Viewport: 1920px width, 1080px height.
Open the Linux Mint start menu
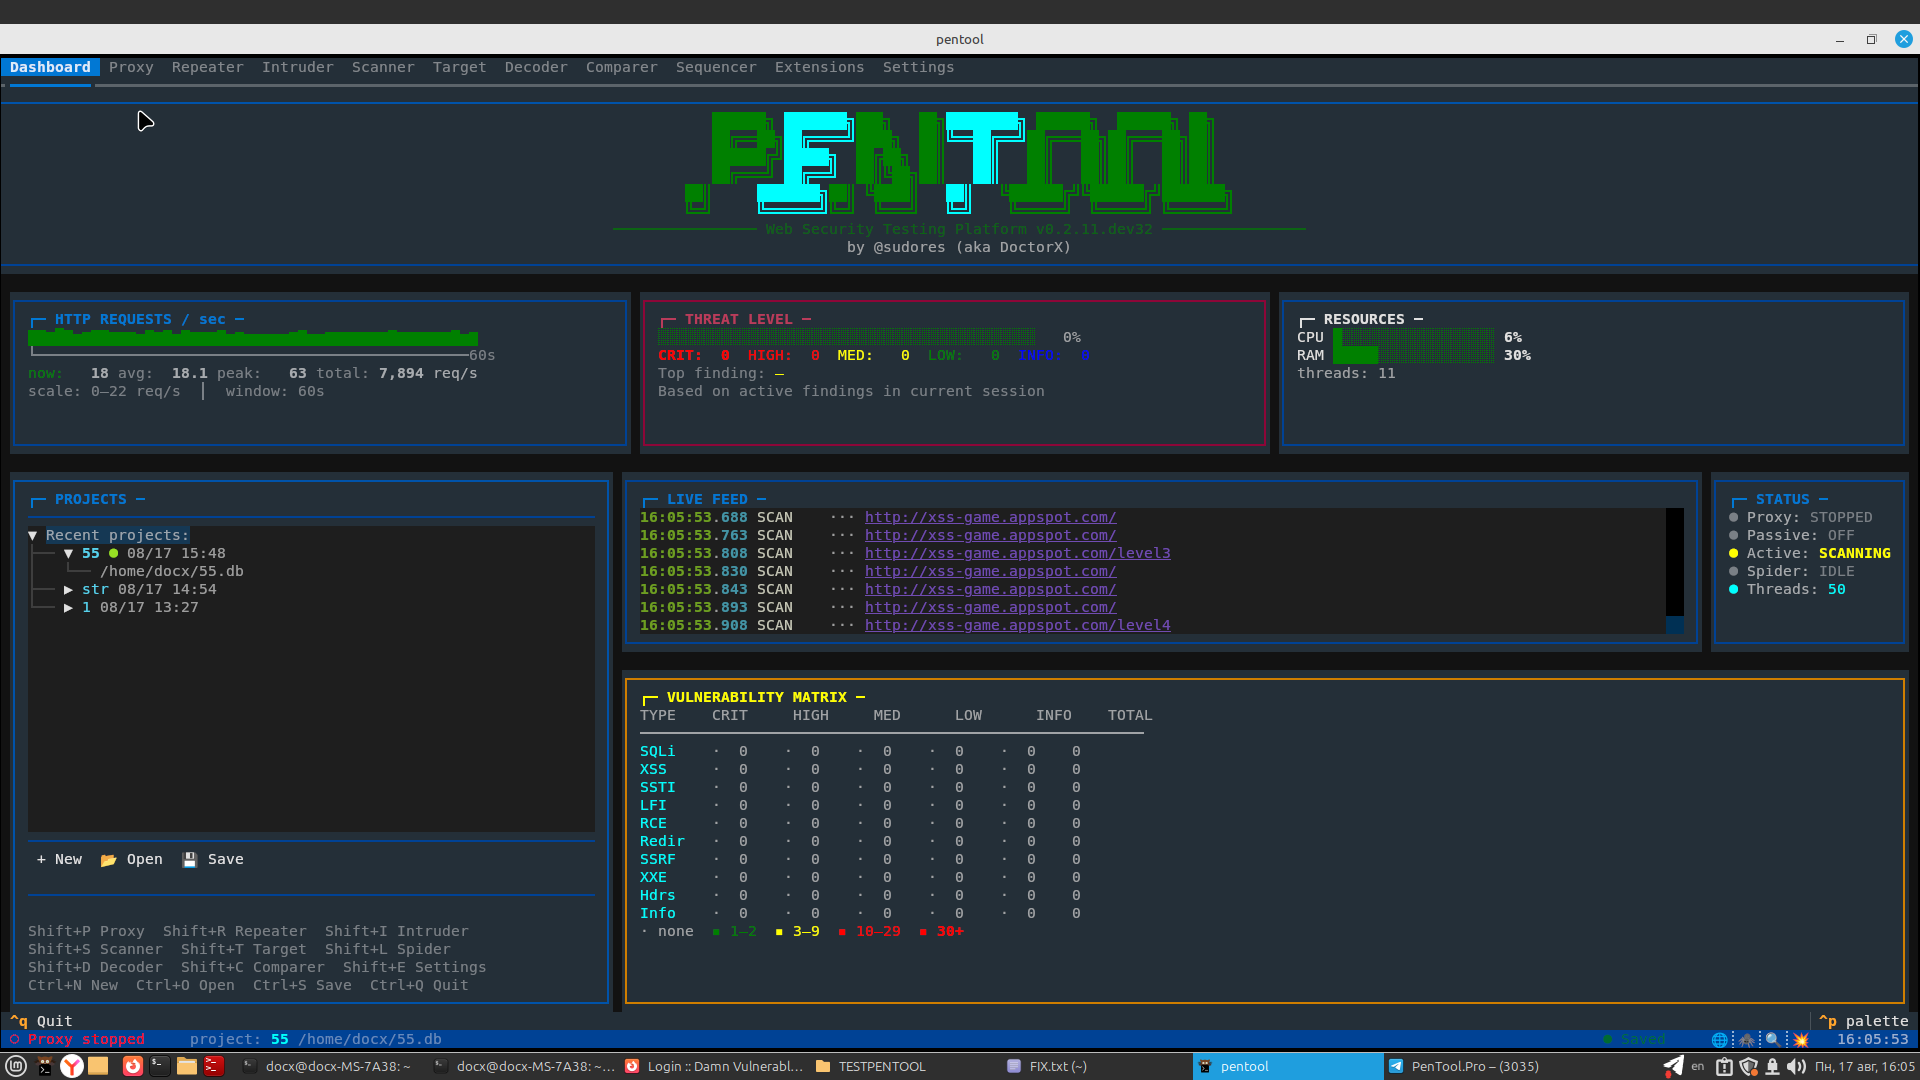click(x=16, y=1066)
